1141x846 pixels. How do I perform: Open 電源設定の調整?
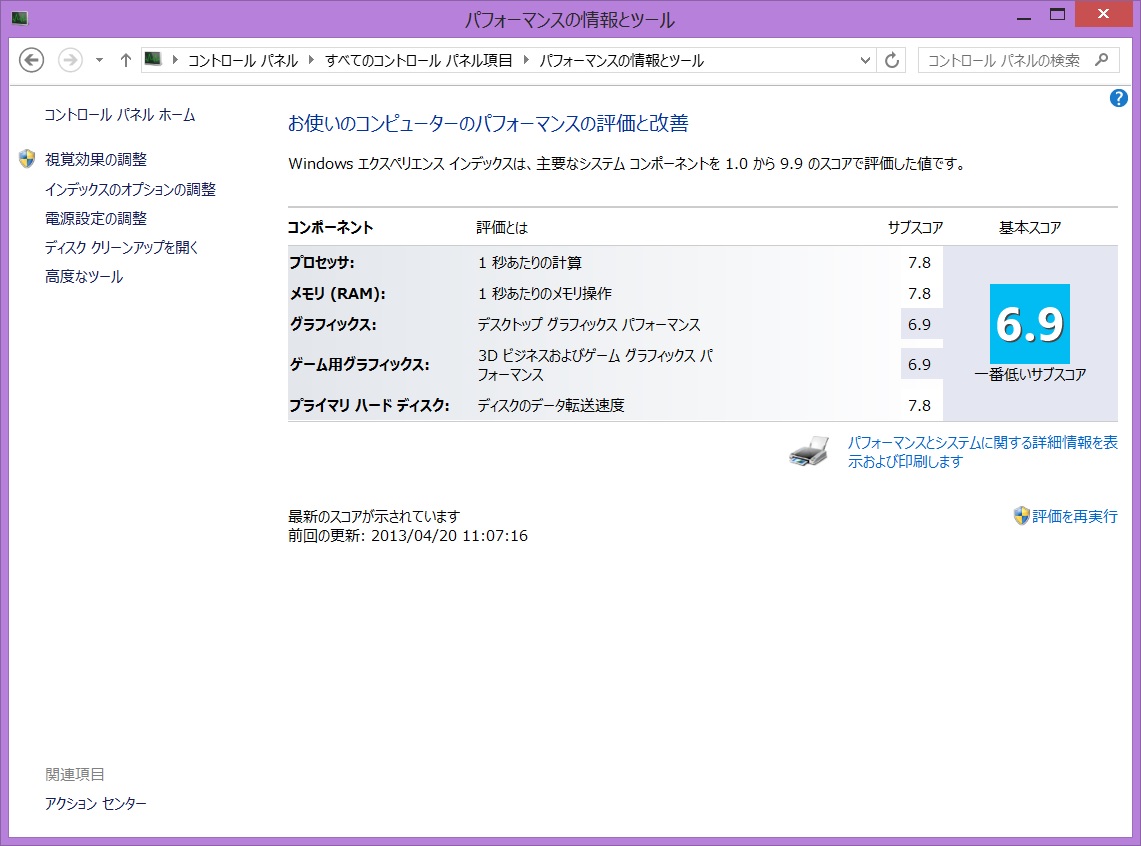pos(96,218)
